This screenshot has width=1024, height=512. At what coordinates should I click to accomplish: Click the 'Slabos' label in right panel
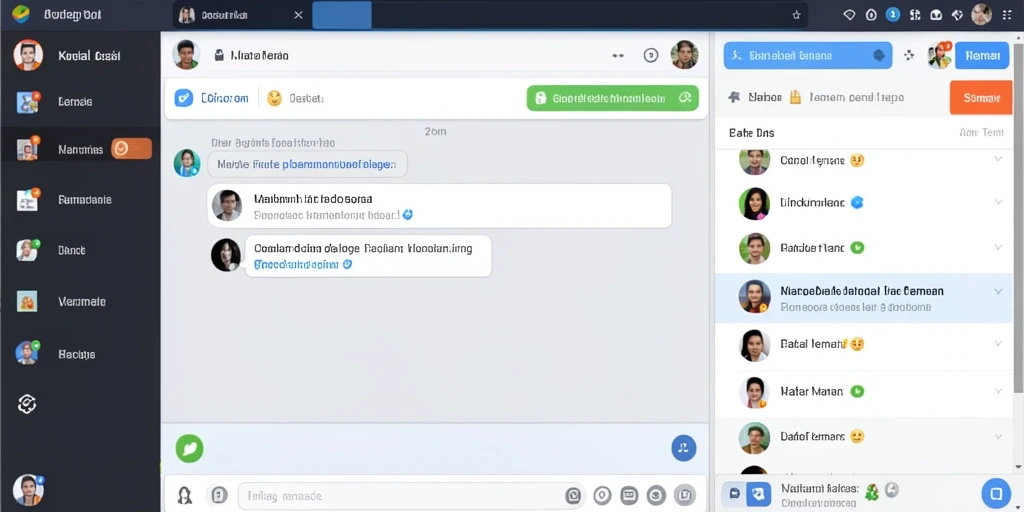(765, 97)
